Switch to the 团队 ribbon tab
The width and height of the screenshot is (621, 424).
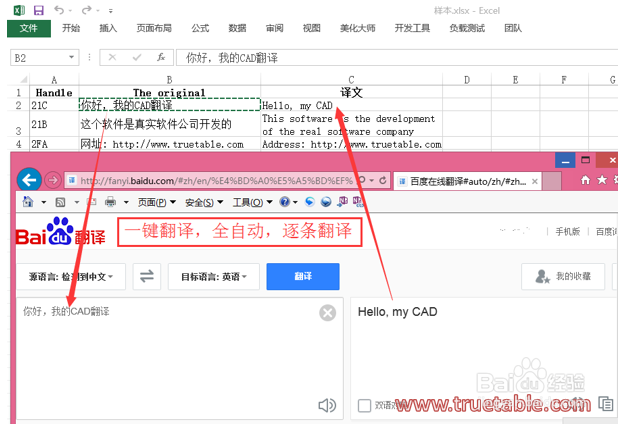pyautogui.click(x=513, y=28)
